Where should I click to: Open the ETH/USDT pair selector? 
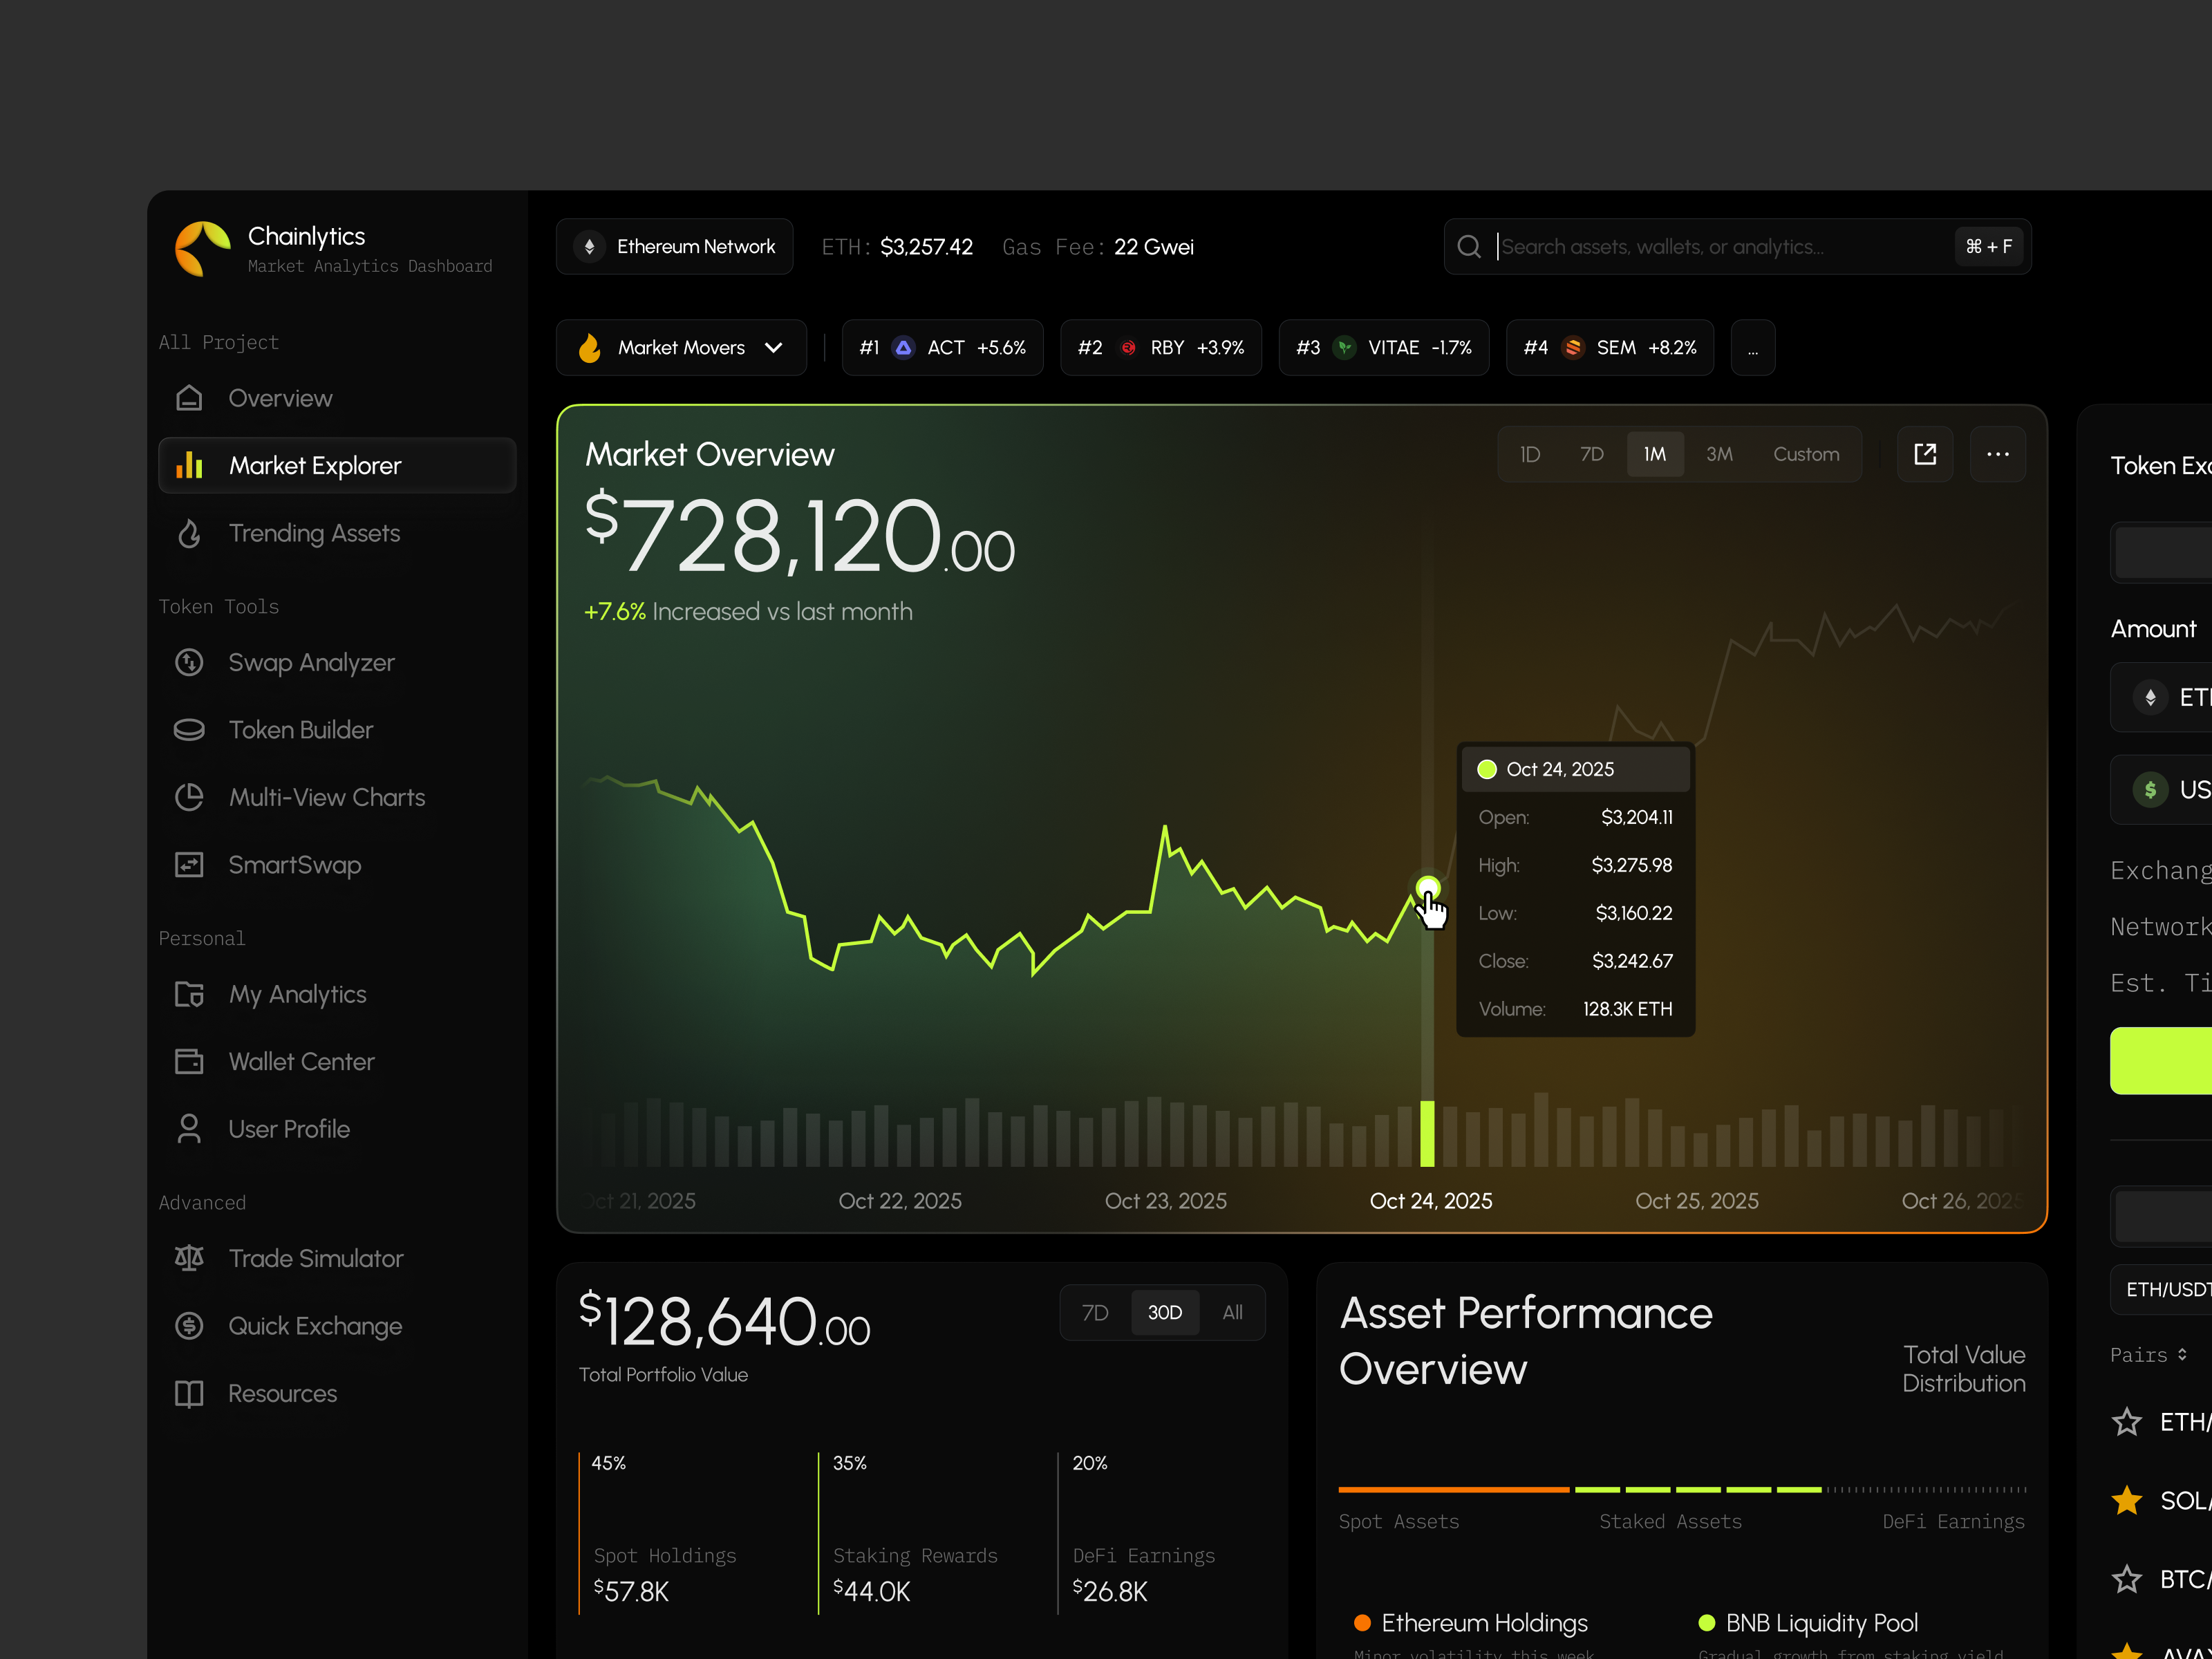(x=2162, y=1290)
